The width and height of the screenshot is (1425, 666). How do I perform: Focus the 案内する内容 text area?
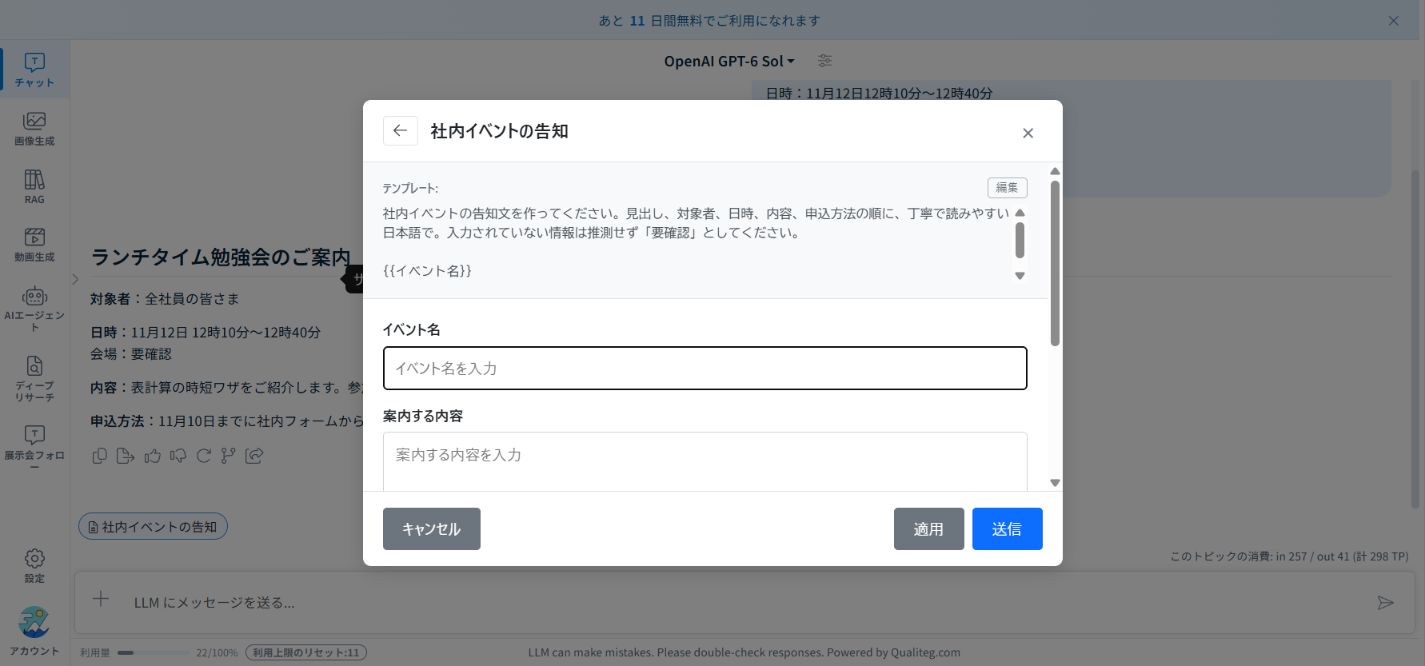[x=705, y=462]
